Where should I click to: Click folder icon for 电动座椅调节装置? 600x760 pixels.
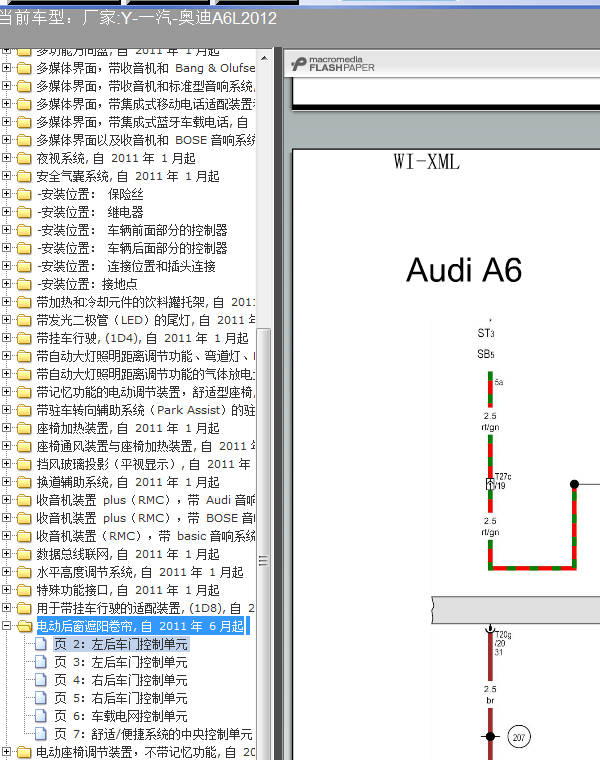pos(24,752)
